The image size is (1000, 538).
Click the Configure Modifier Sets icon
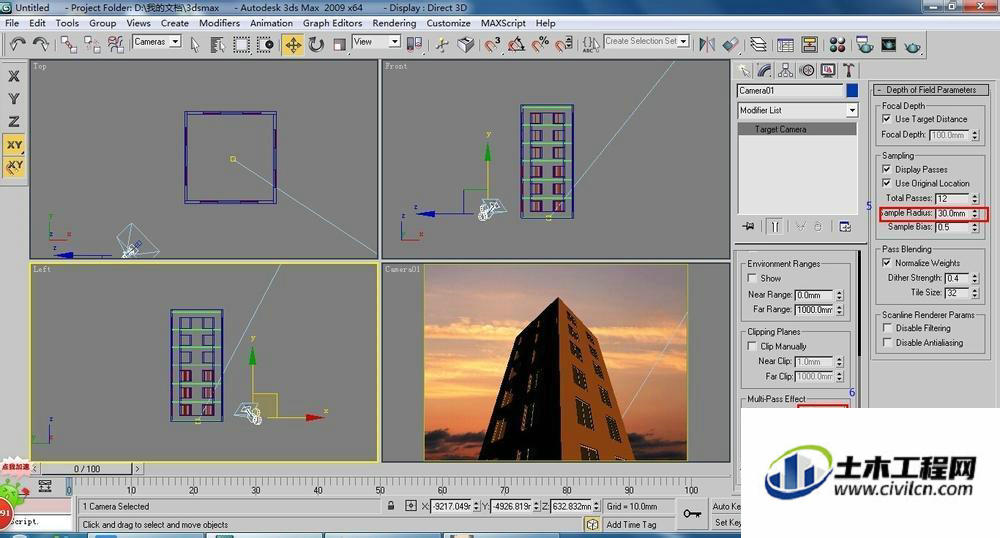pyautogui.click(x=845, y=226)
